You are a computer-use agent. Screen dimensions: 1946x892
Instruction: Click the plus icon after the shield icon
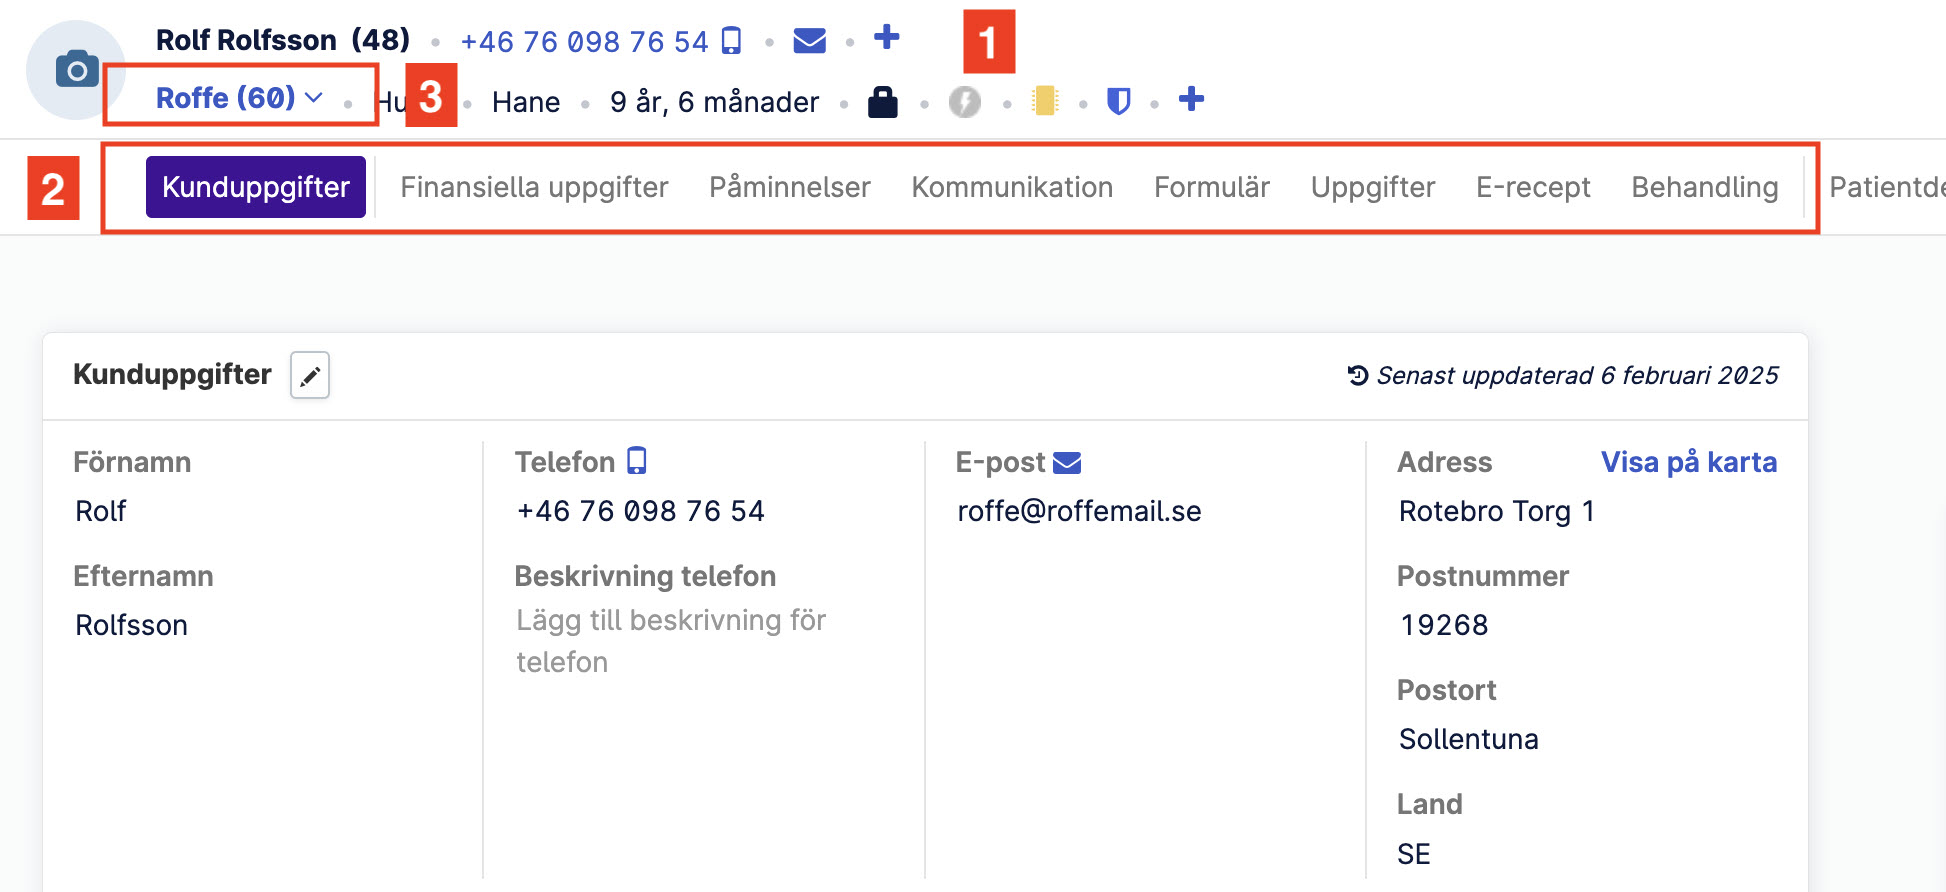(x=1191, y=99)
